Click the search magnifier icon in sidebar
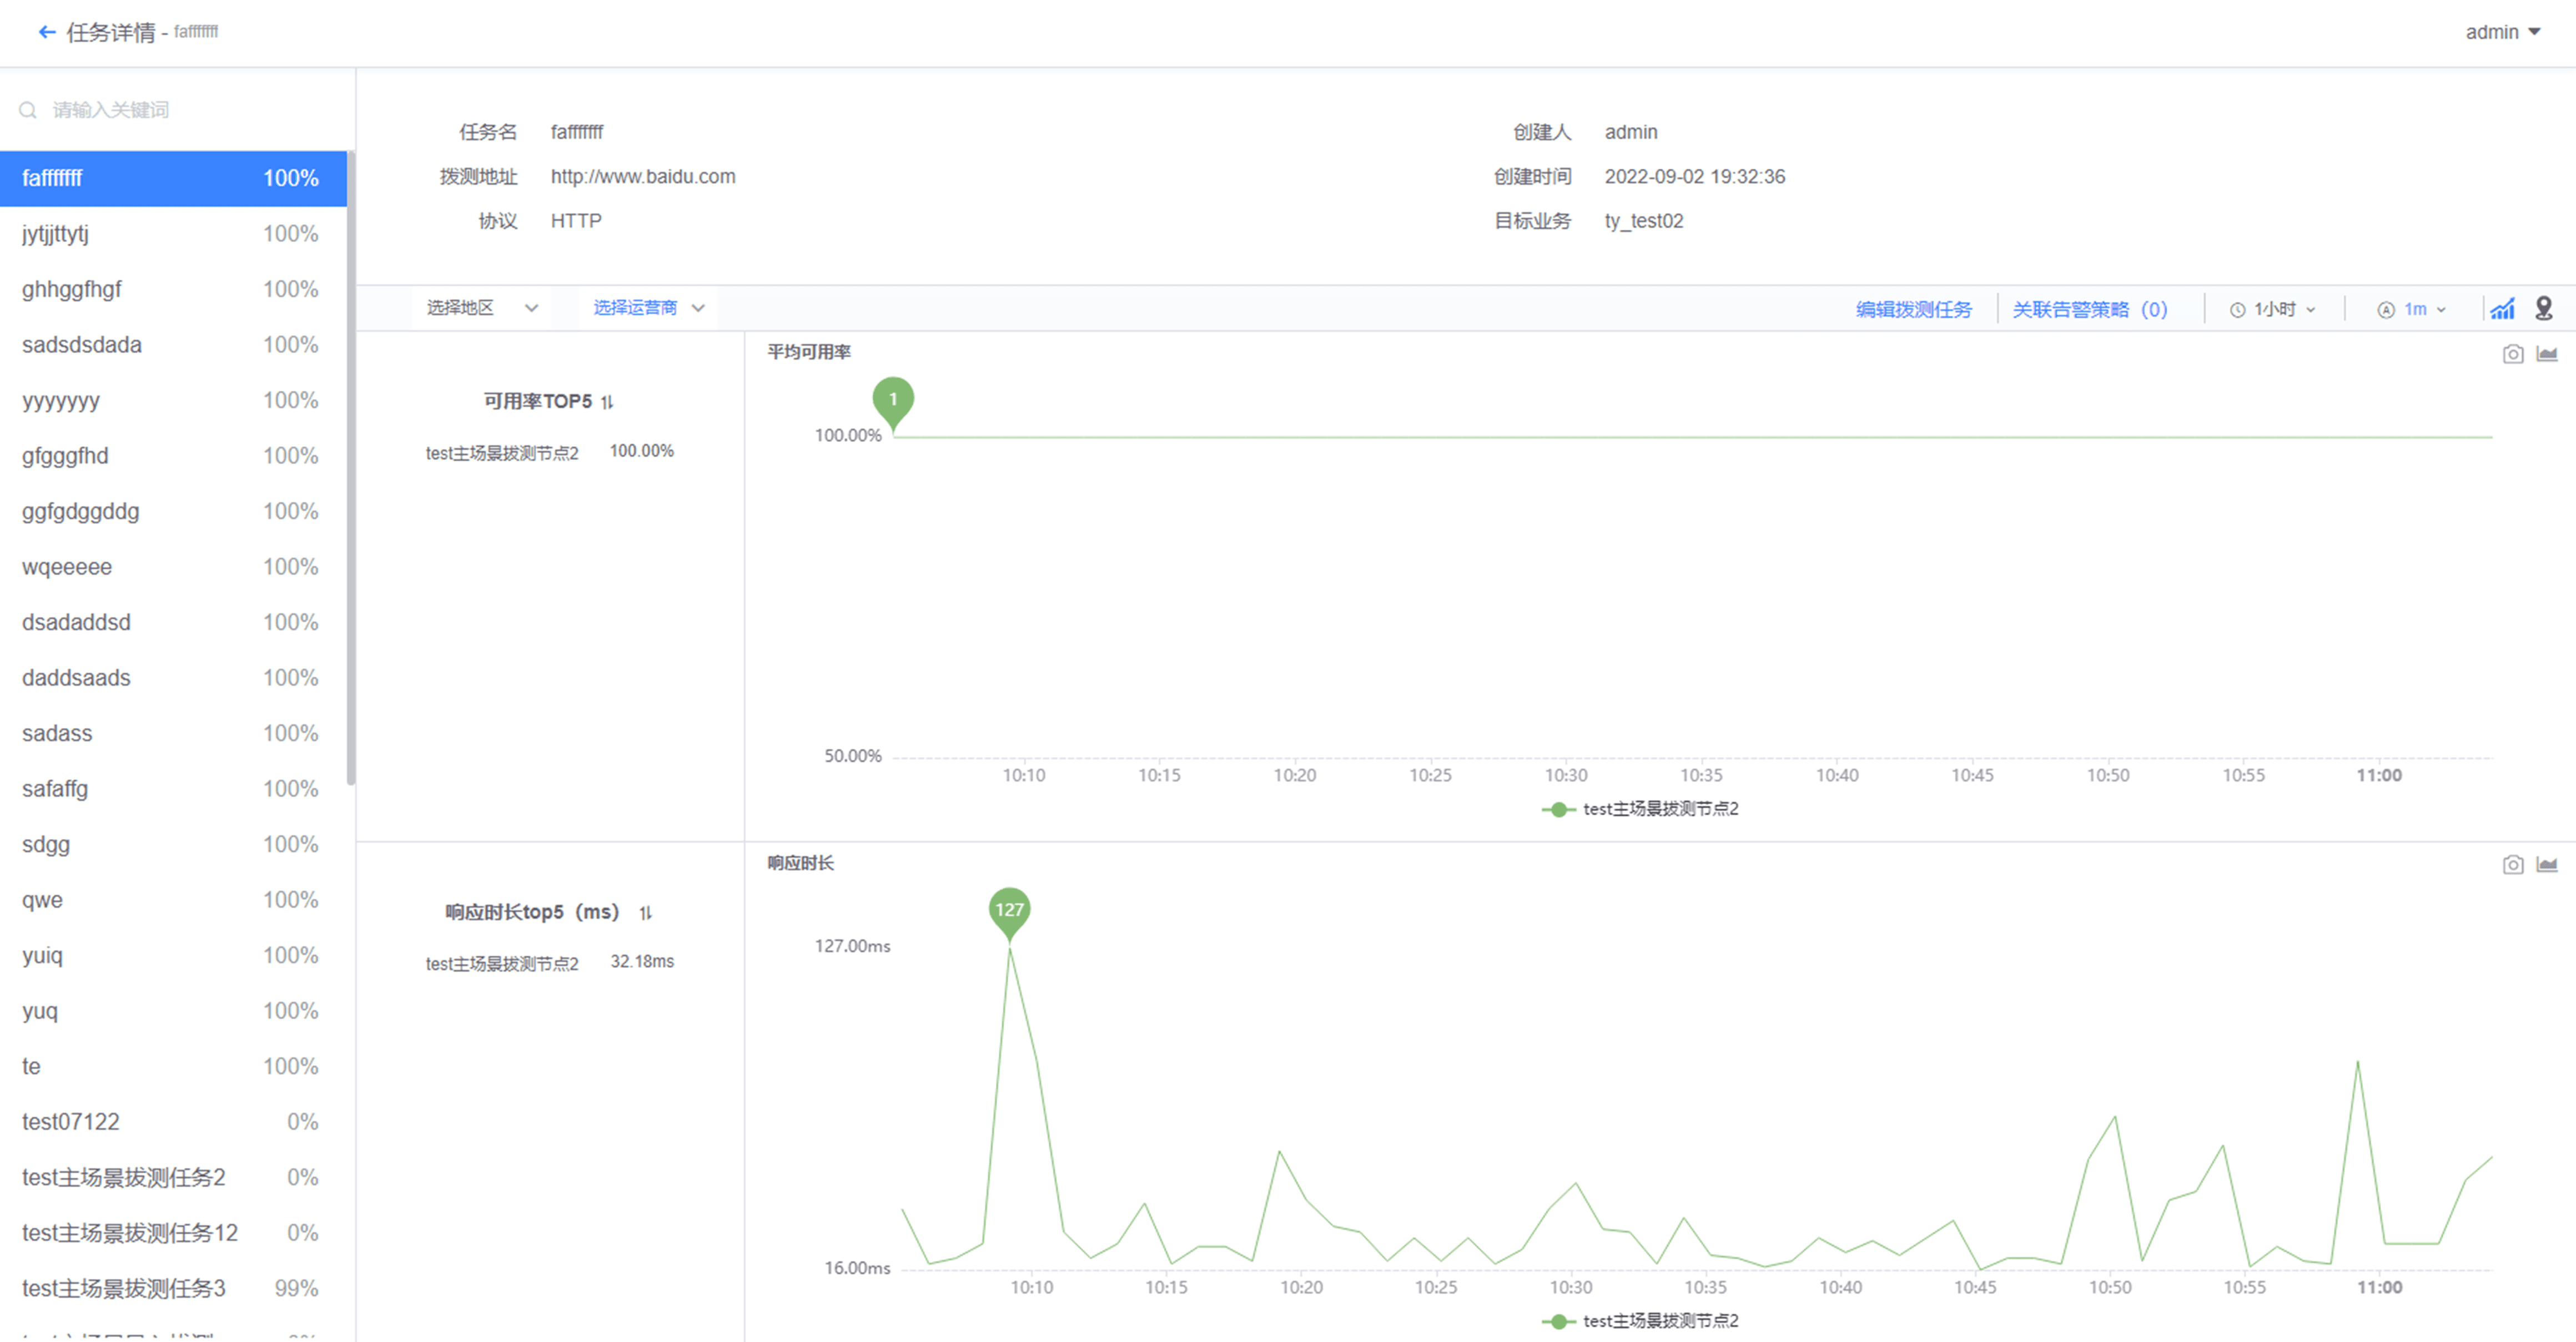The width and height of the screenshot is (2576, 1342). 28,110
